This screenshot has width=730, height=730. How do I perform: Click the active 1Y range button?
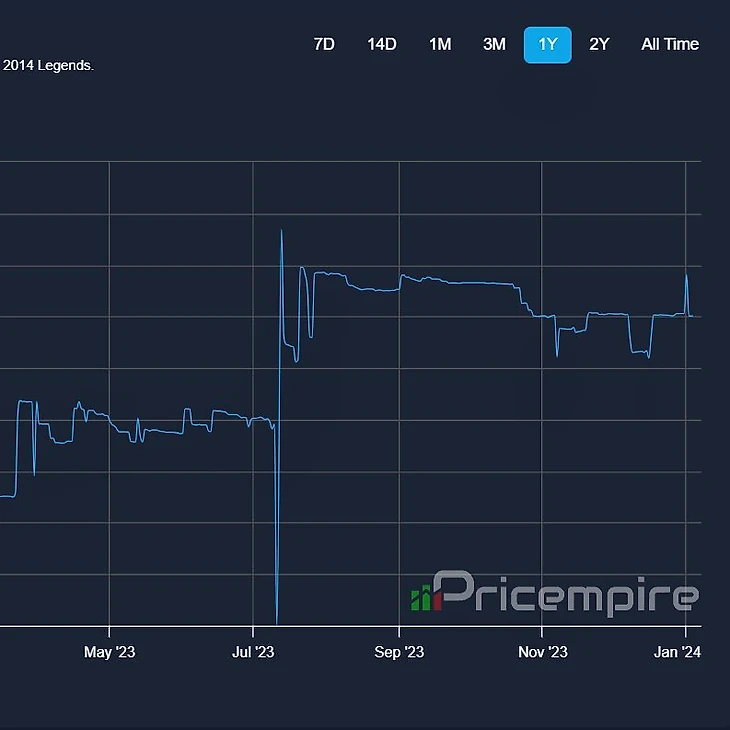coord(548,45)
